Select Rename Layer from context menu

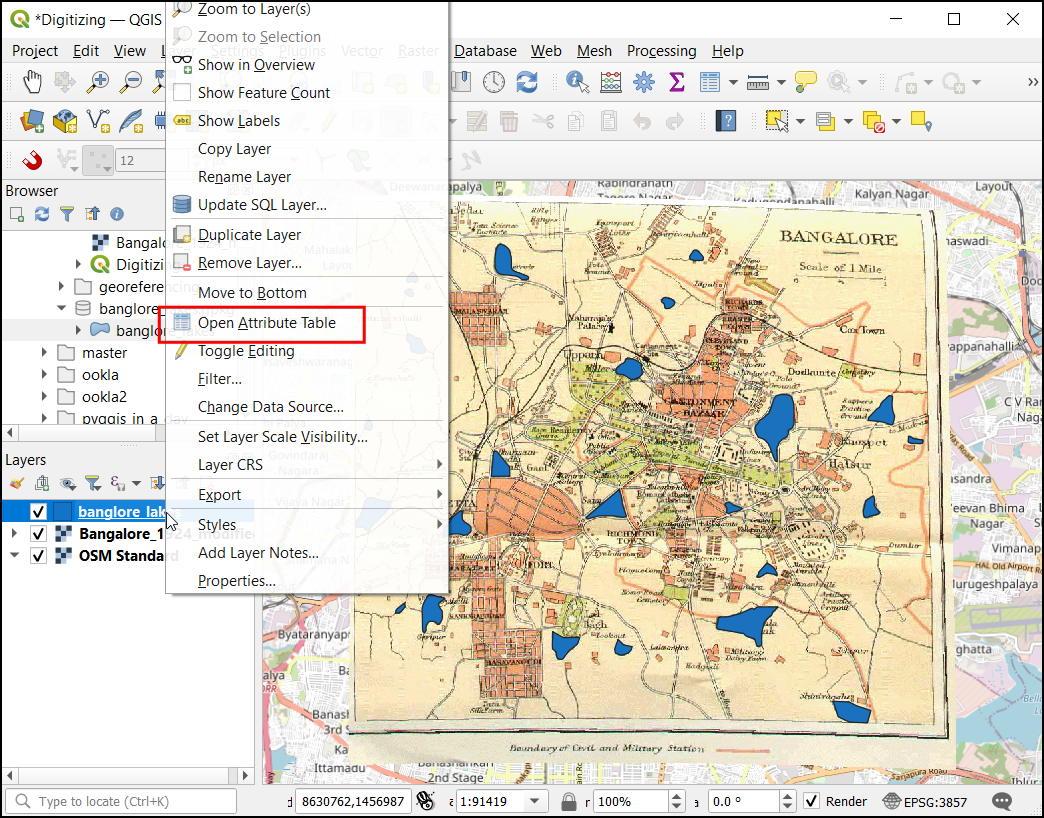pyautogui.click(x=244, y=177)
